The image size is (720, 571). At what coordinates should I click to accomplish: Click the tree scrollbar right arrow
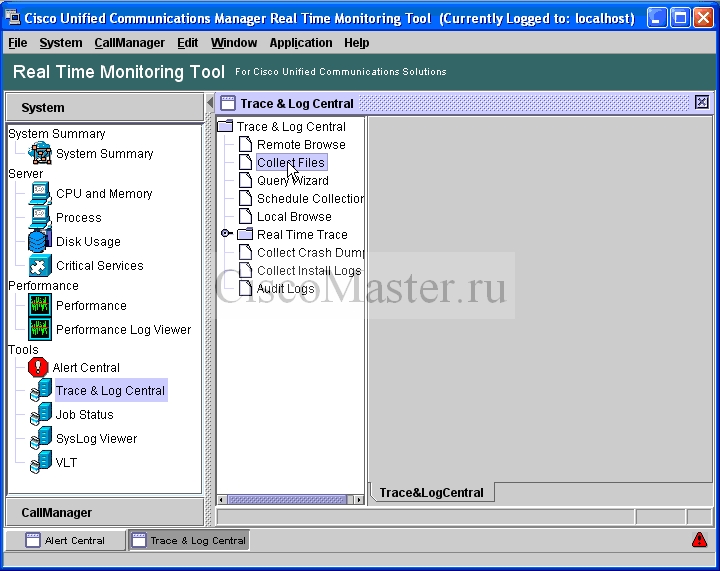pyautogui.click(x=359, y=499)
